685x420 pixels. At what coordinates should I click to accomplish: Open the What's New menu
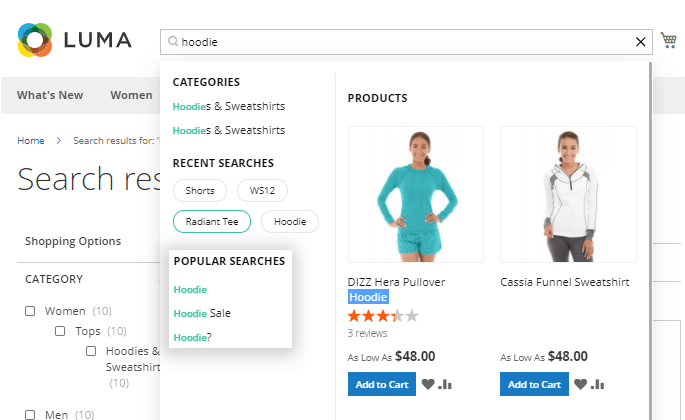pyautogui.click(x=50, y=95)
